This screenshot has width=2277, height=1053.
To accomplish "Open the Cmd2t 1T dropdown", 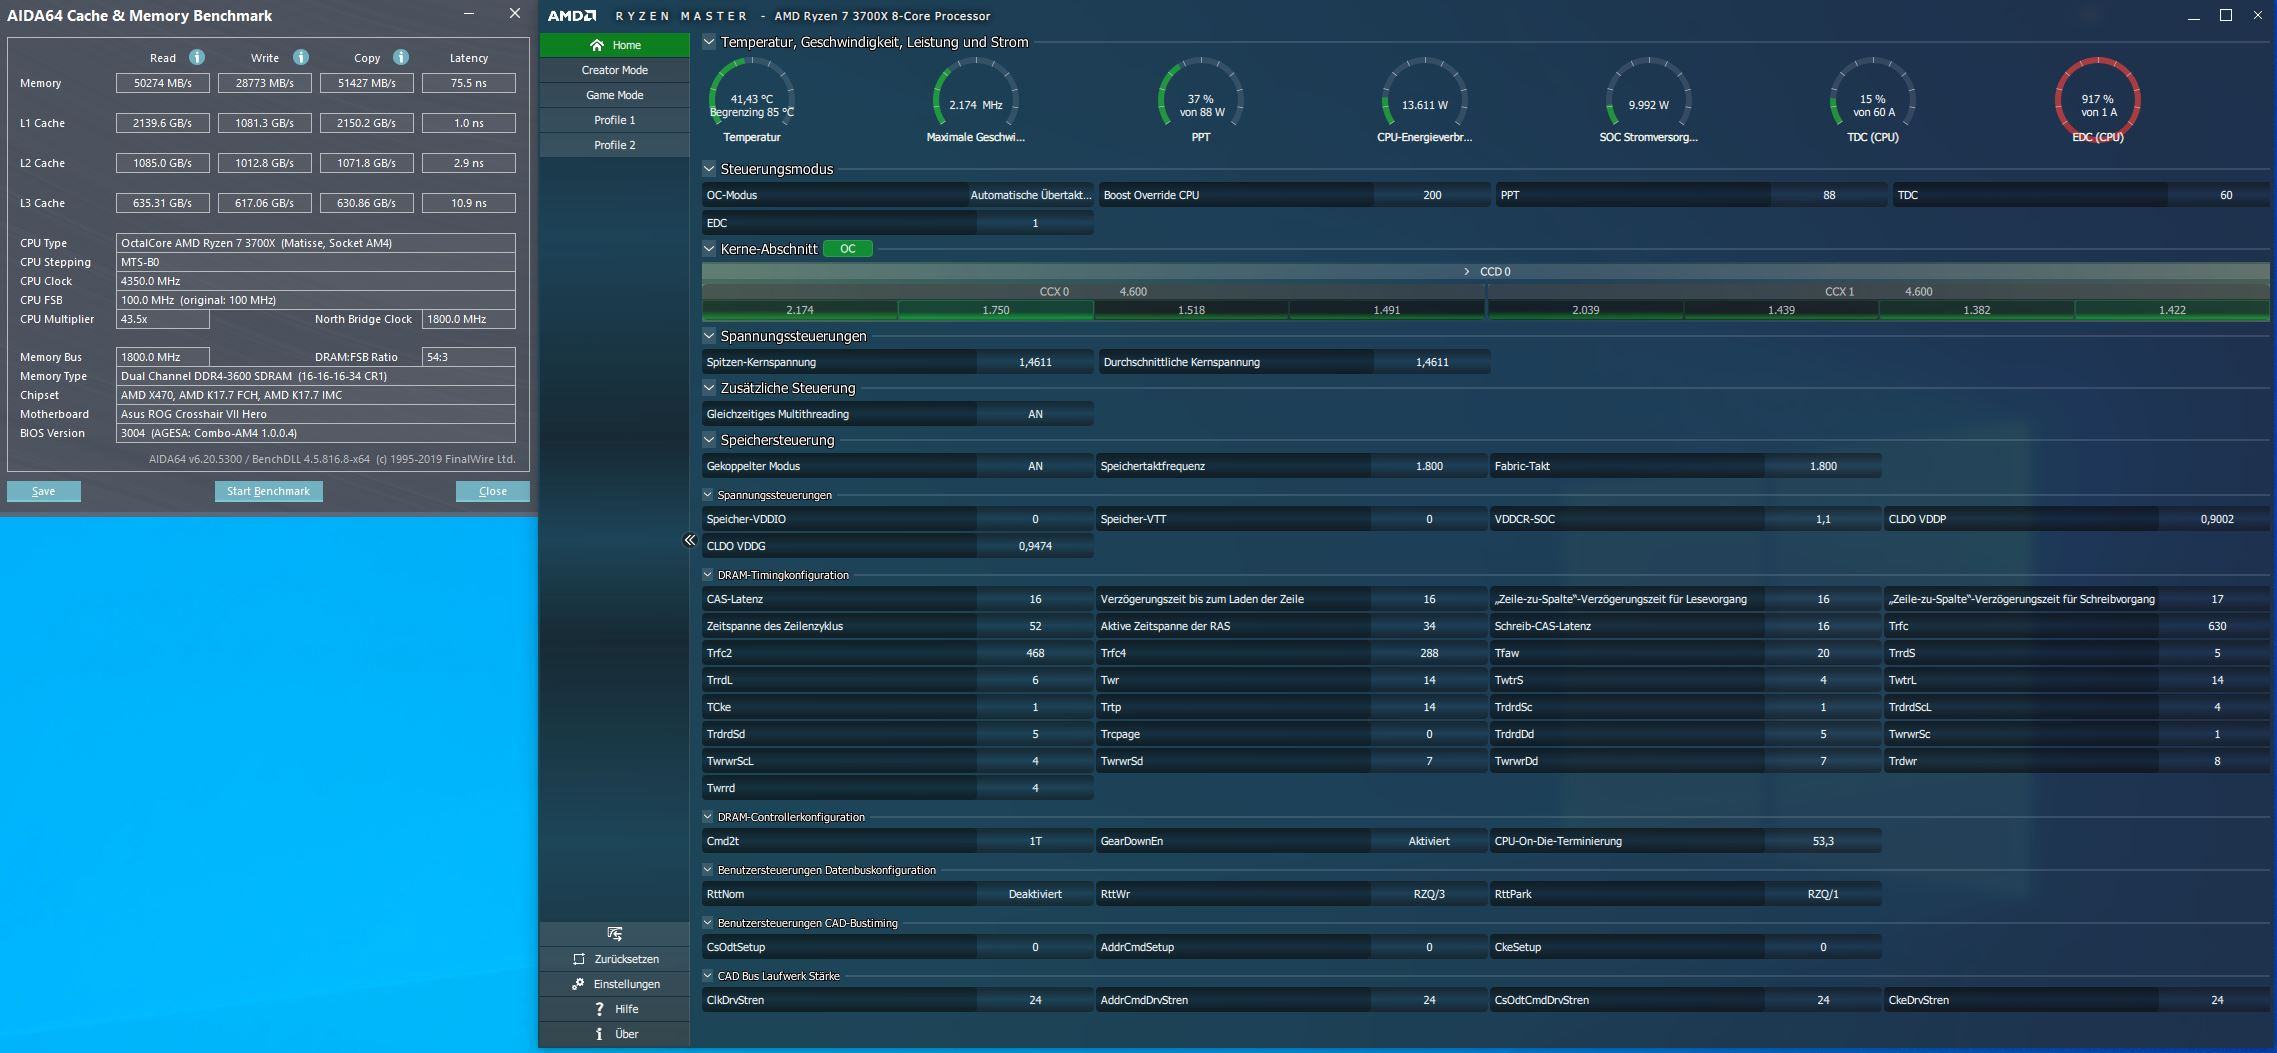I will 1035,841.
